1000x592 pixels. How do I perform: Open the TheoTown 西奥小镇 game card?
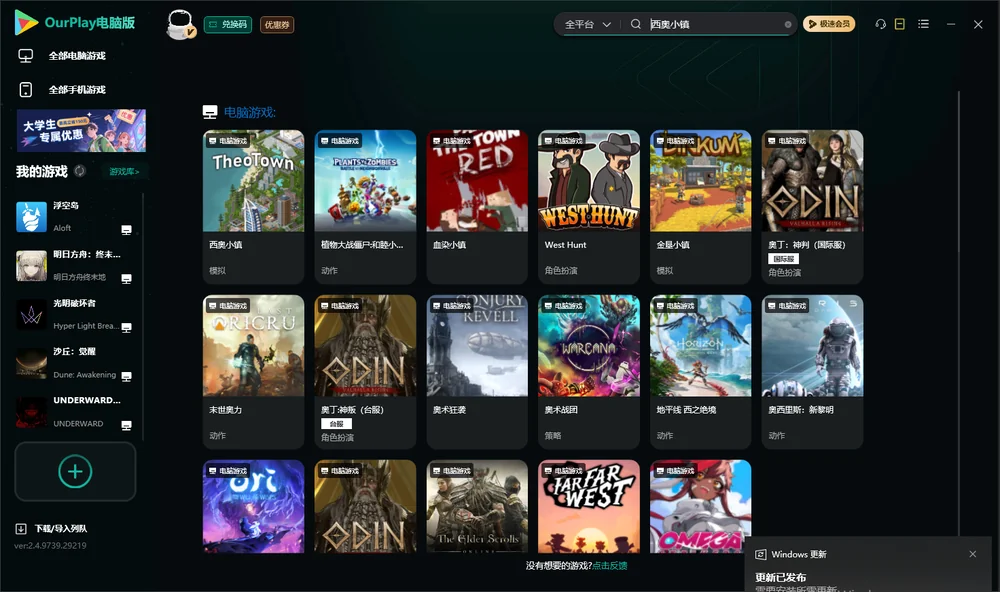[253, 207]
